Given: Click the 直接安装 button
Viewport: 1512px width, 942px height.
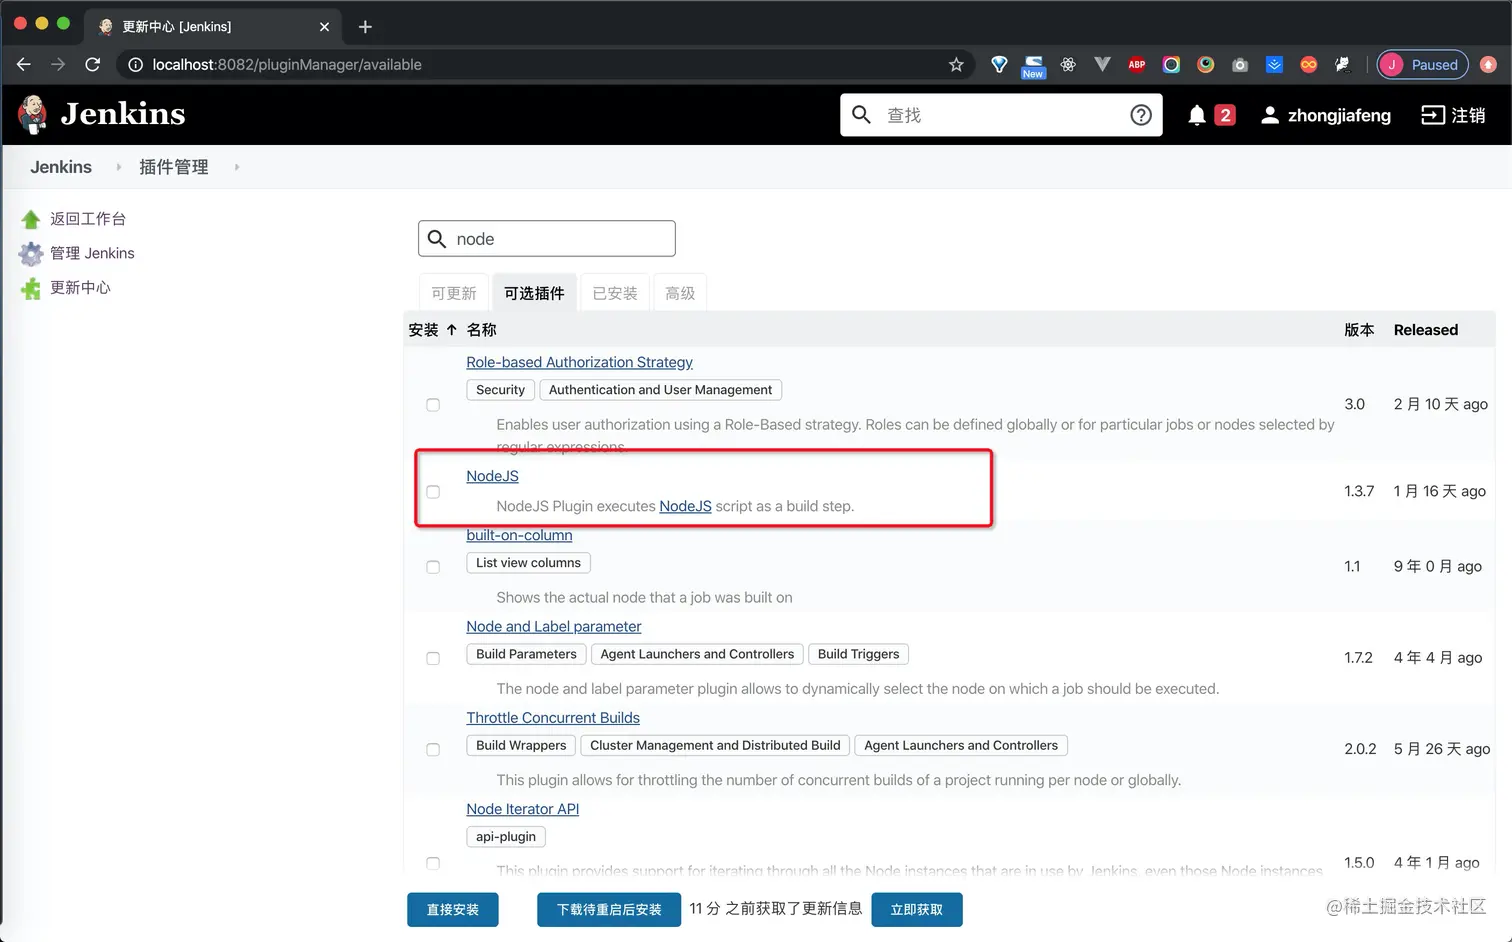Looking at the screenshot, I should [x=453, y=910].
